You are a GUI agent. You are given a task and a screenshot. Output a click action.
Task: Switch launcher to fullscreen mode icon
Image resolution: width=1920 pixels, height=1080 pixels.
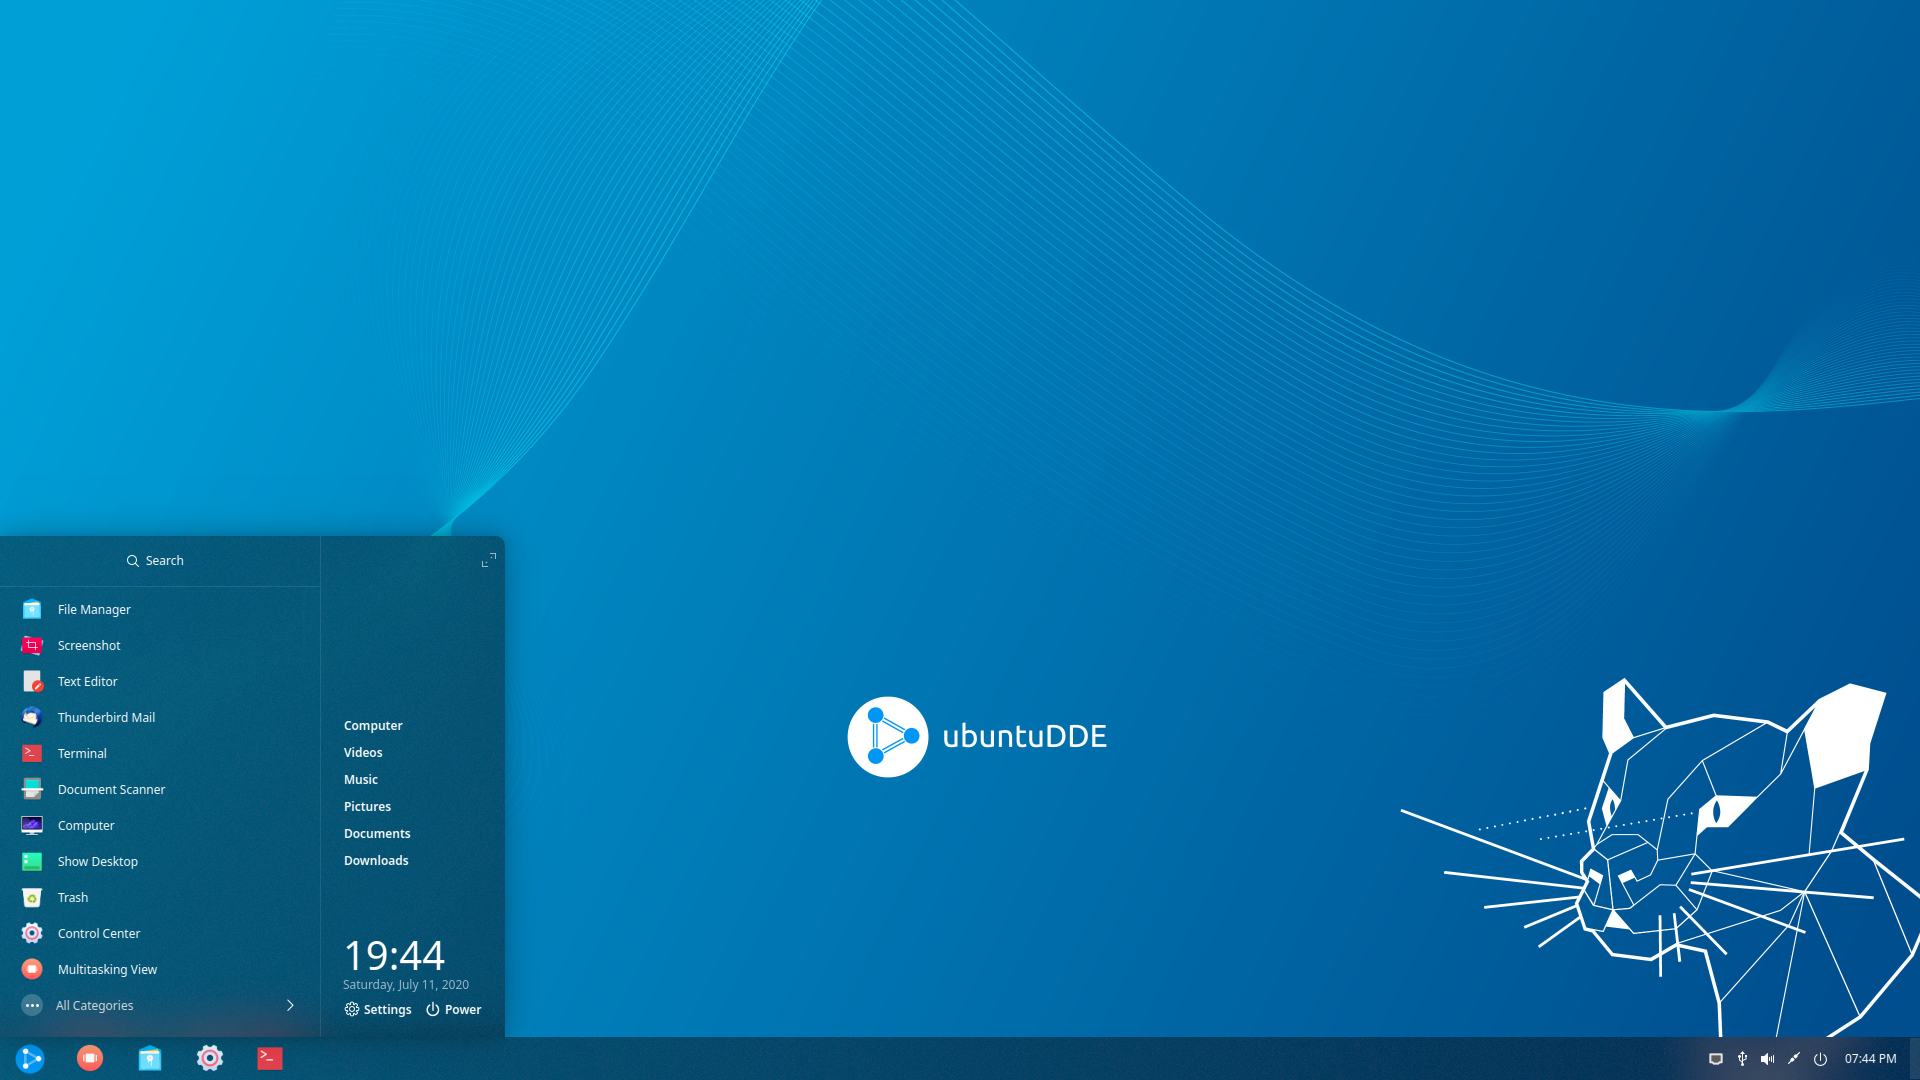click(488, 560)
